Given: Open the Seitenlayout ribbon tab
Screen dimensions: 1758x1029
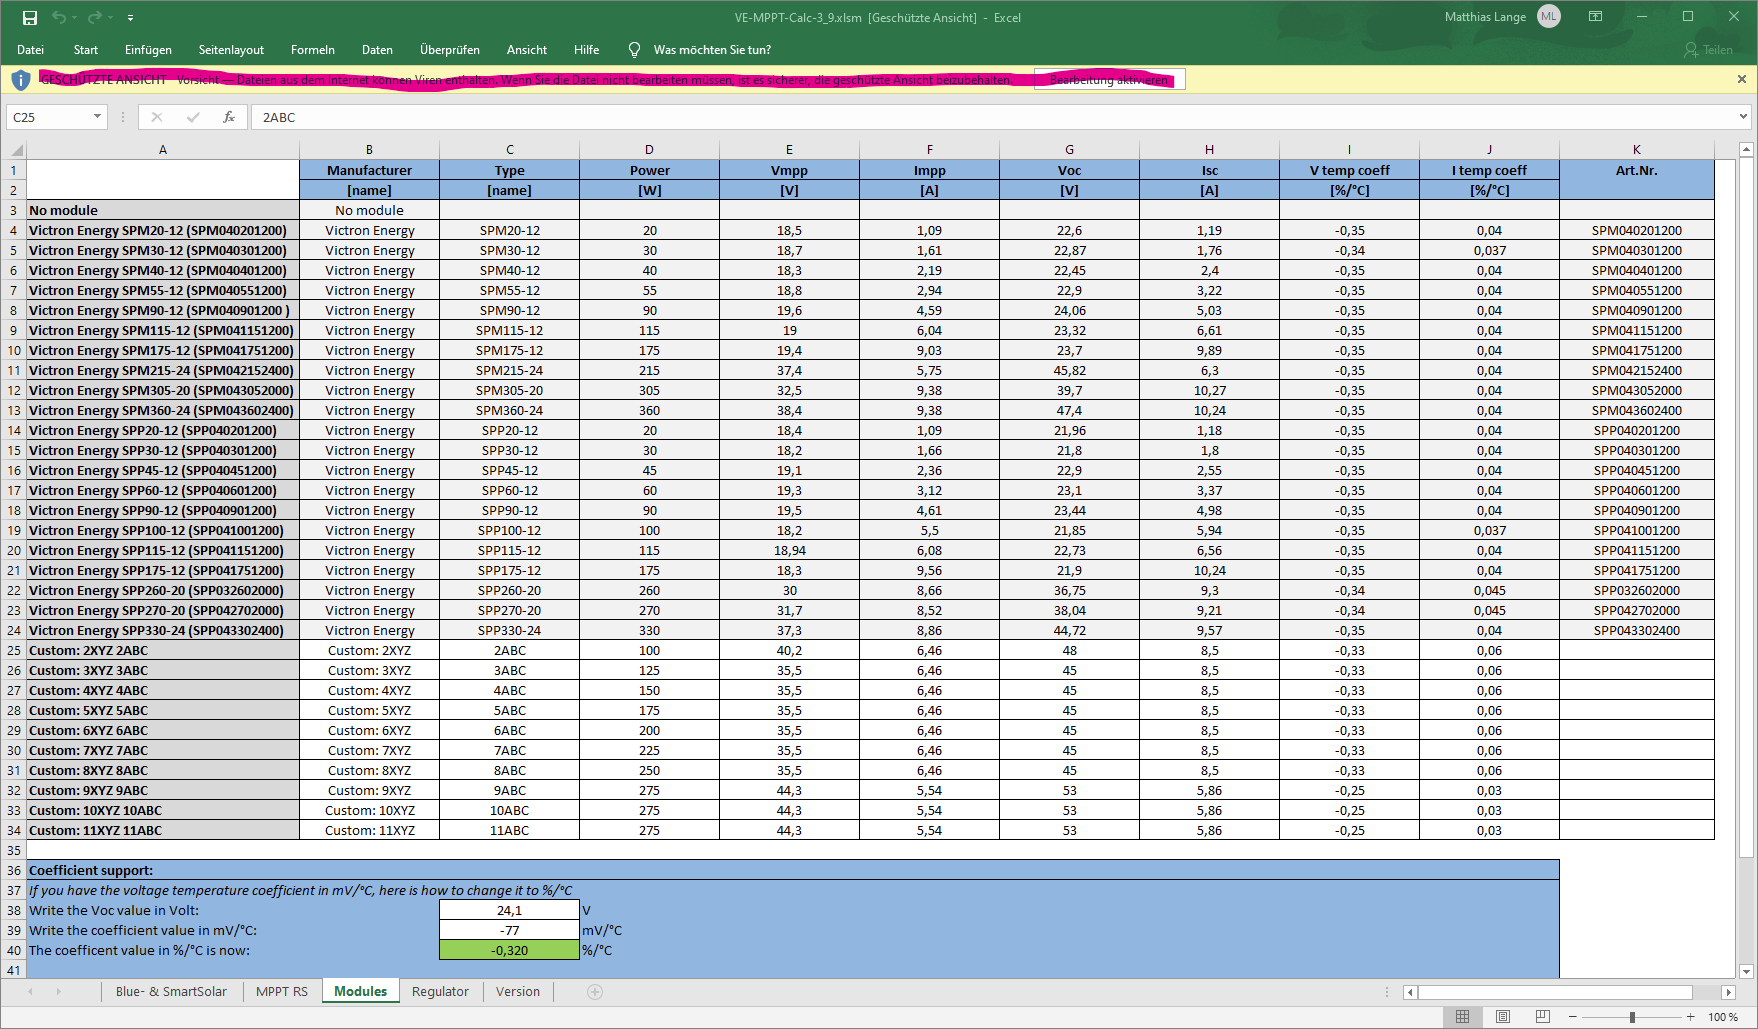Looking at the screenshot, I should pos(231,50).
